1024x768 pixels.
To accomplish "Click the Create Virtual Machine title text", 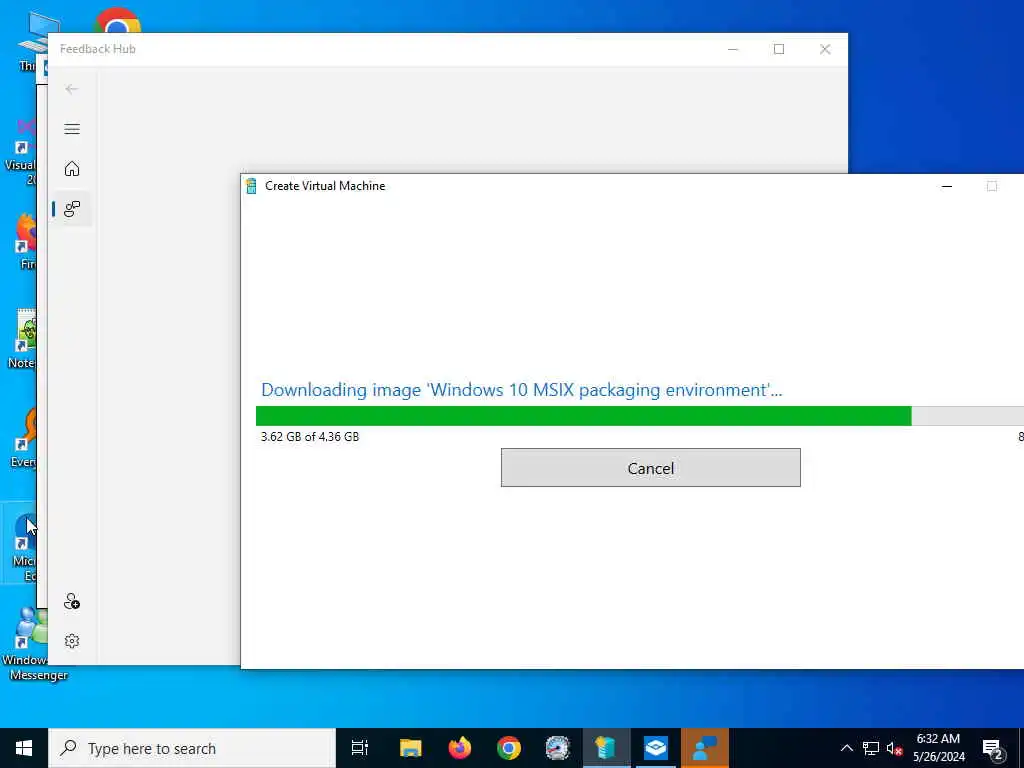I will tap(325, 186).
